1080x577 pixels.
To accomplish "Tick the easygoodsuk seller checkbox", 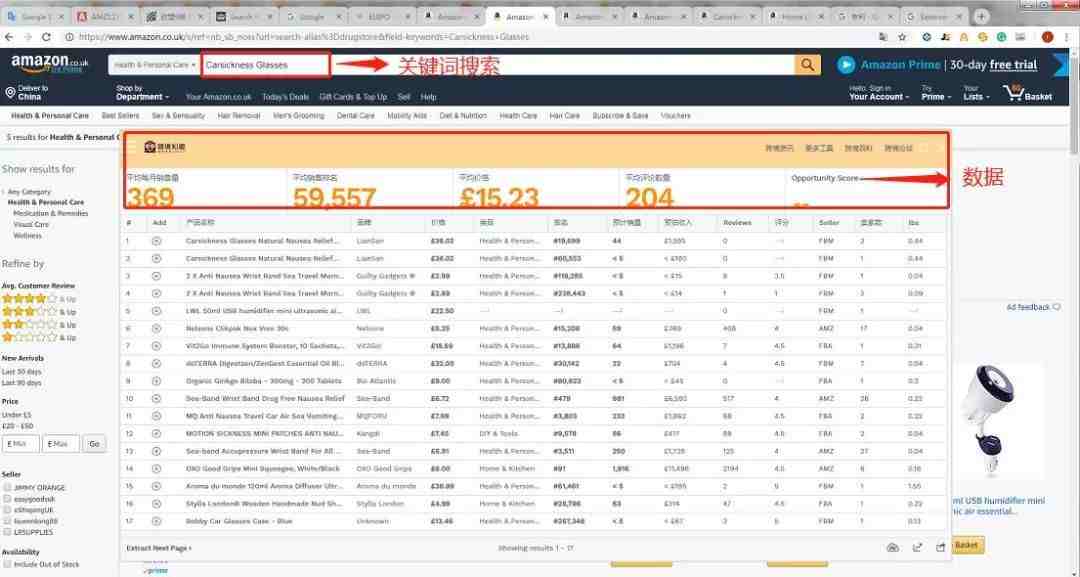I will pos(7,499).
